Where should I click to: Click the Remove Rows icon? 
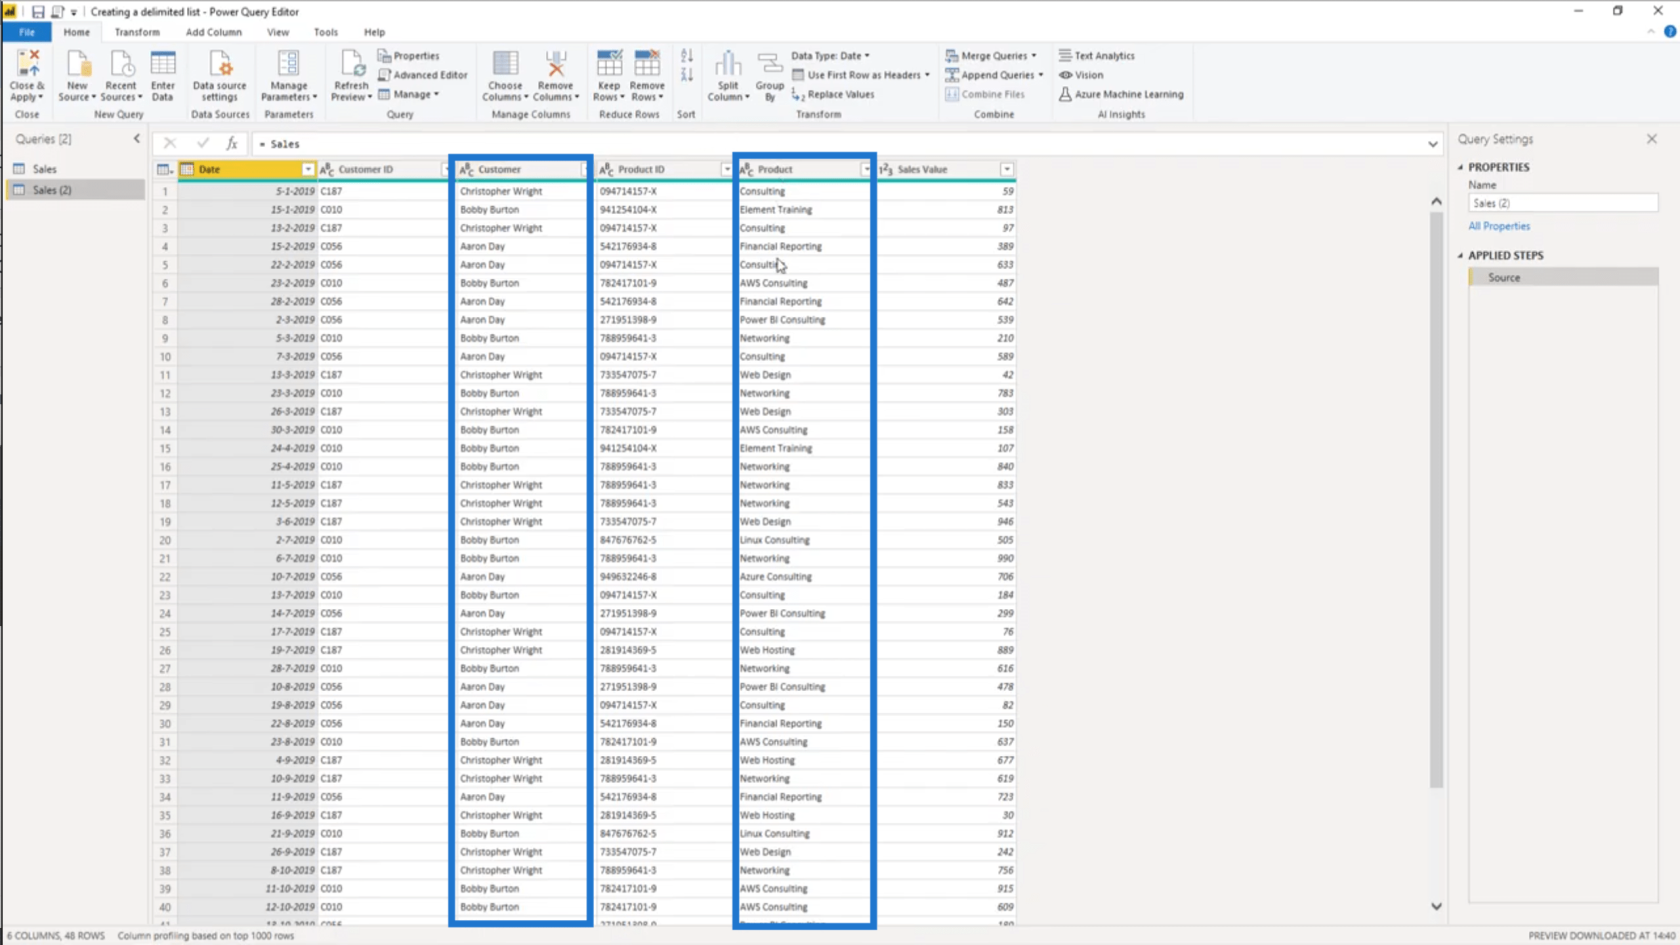click(647, 64)
